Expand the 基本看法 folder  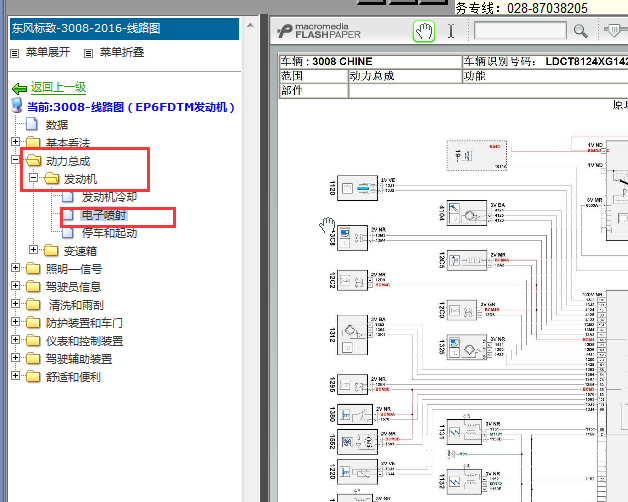click(15, 141)
